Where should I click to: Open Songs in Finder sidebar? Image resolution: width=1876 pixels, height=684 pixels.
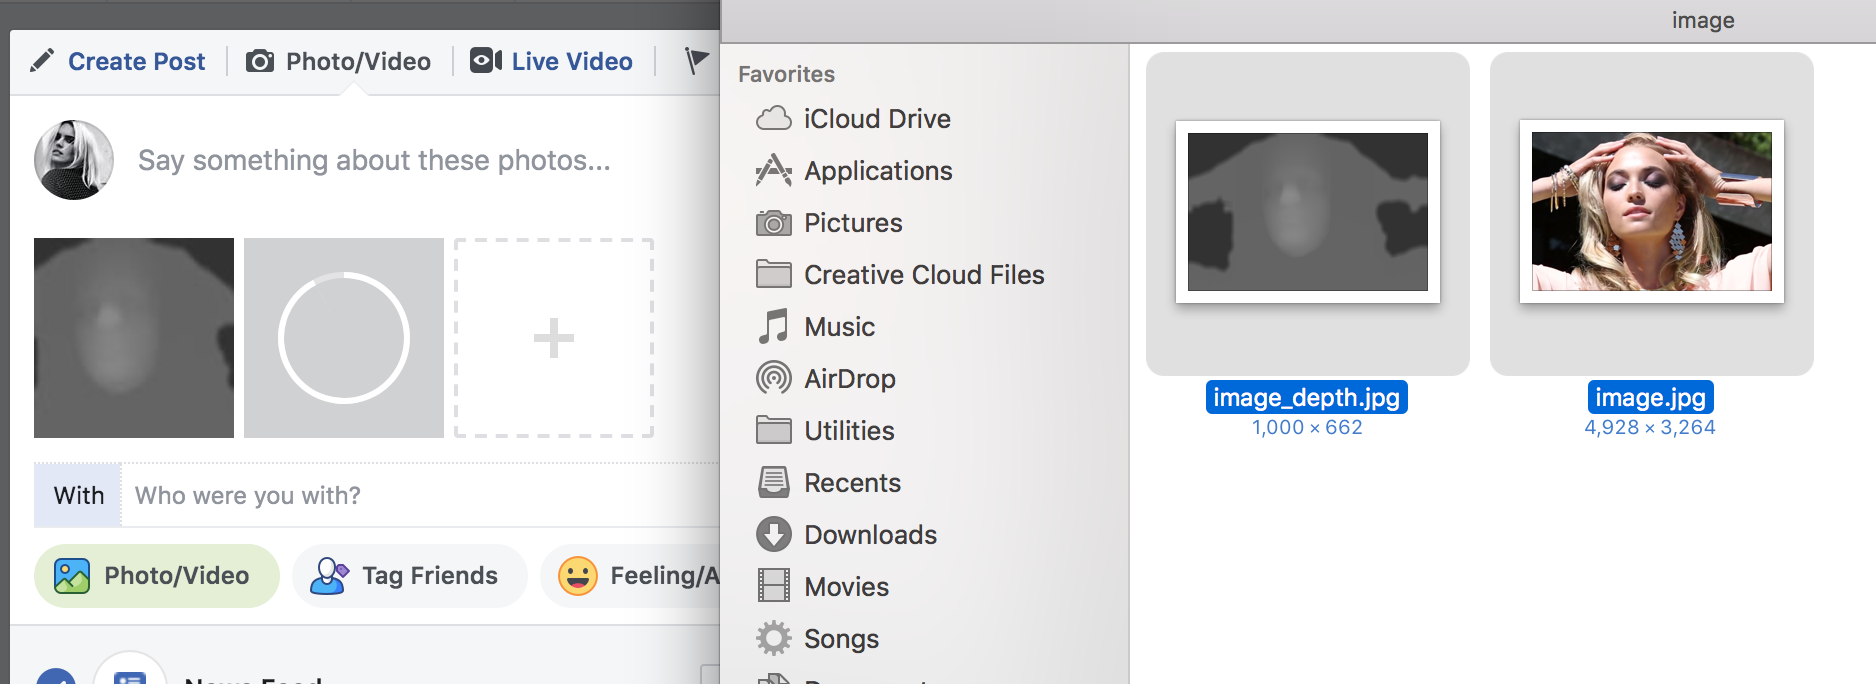[841, 639]
